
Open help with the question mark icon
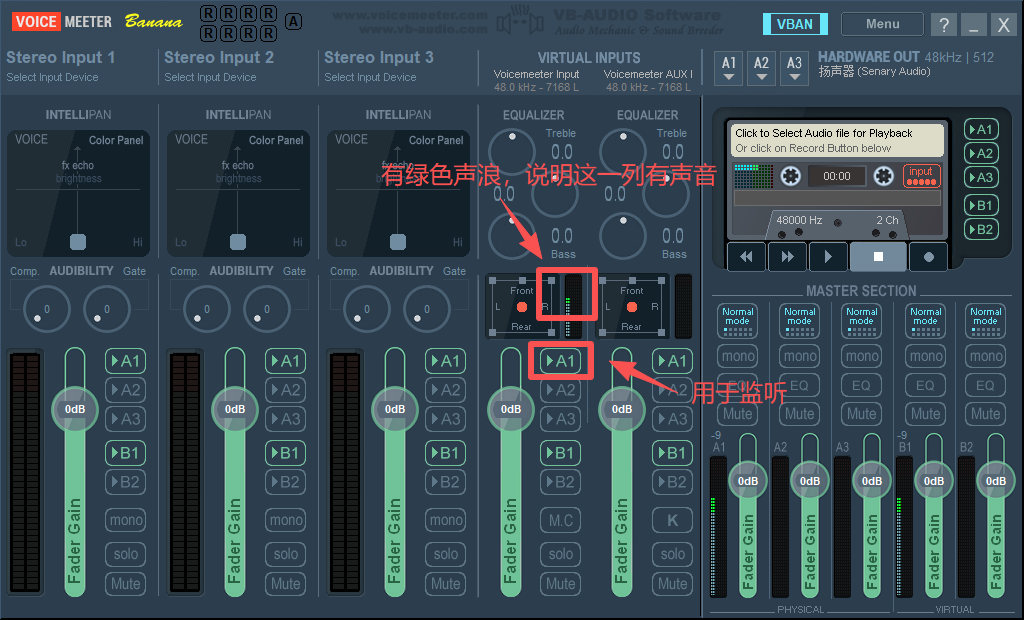[x=943, y=25]
